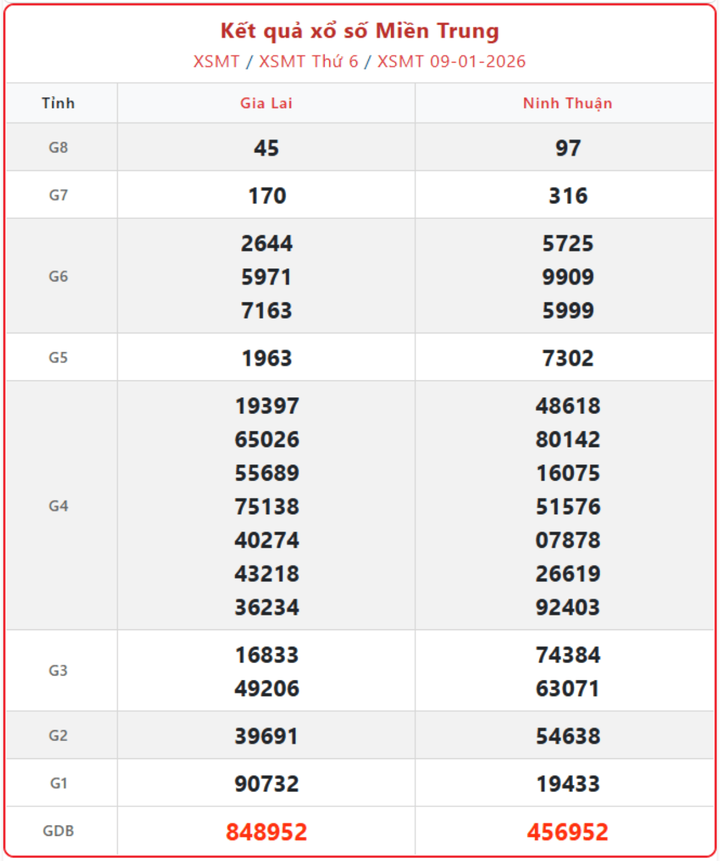The width and height of the screenshot is (720, 861).
Task: Select Gia Lai G4 number 75138
Action: pos(266,506)
